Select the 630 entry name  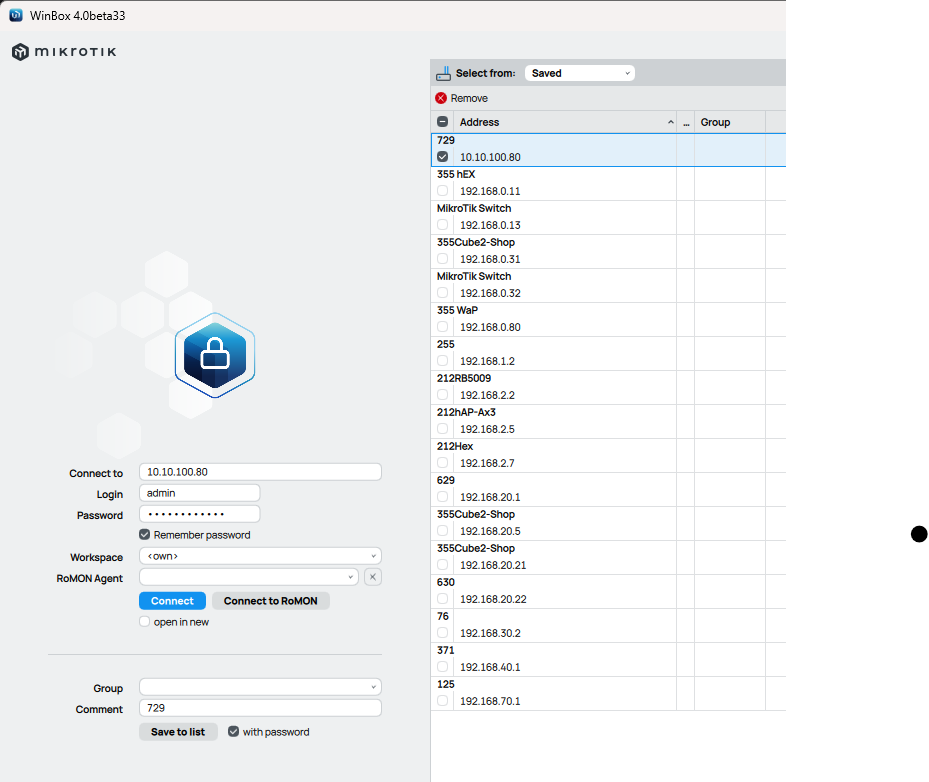pyautogui.click(x=446, y=582)
